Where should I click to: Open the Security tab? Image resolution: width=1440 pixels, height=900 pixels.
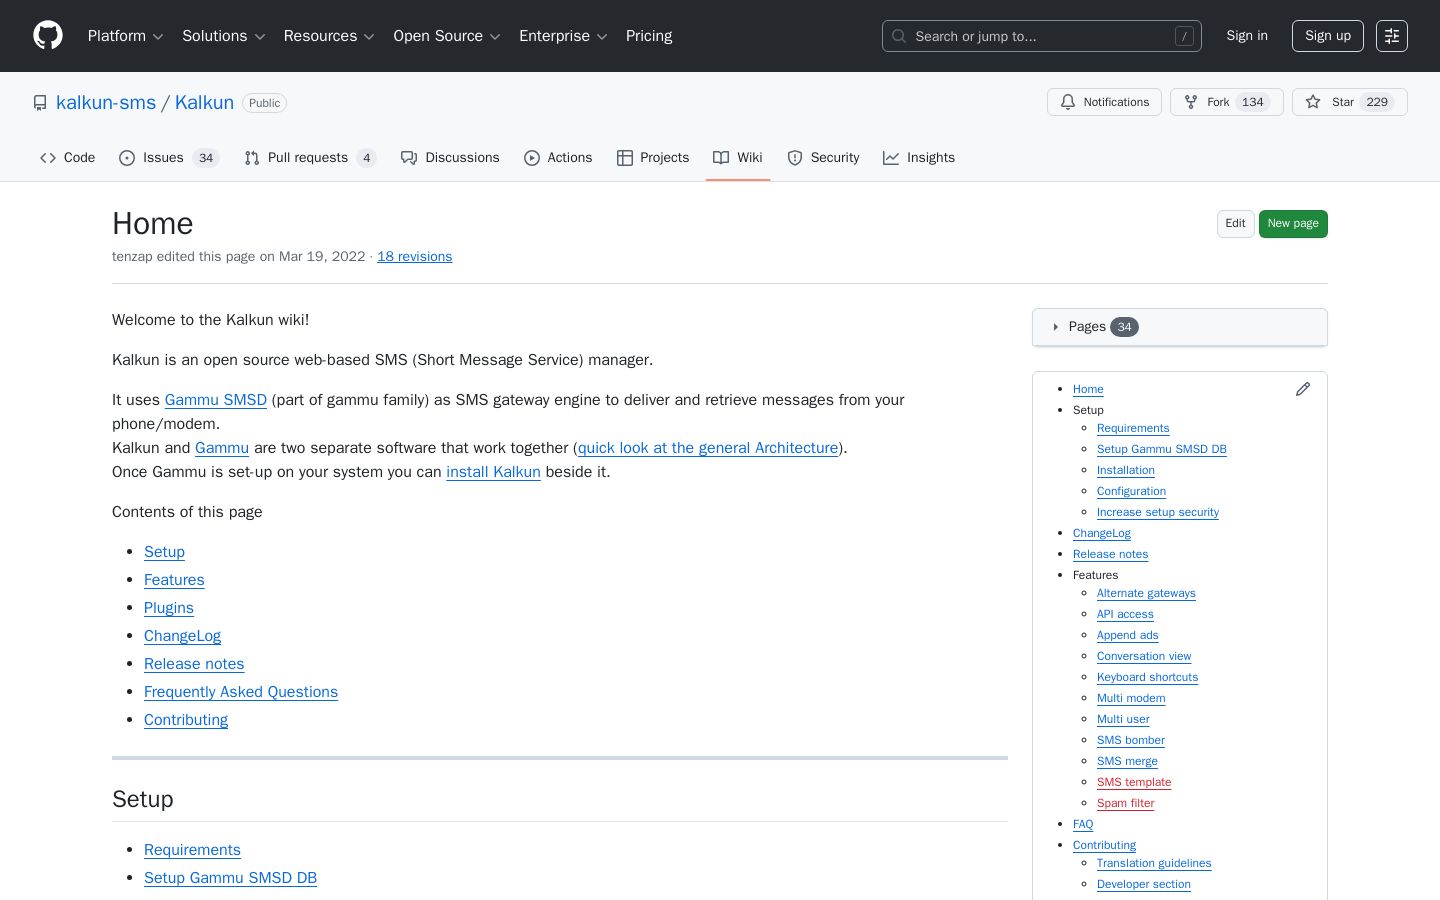tap(823, 158)
